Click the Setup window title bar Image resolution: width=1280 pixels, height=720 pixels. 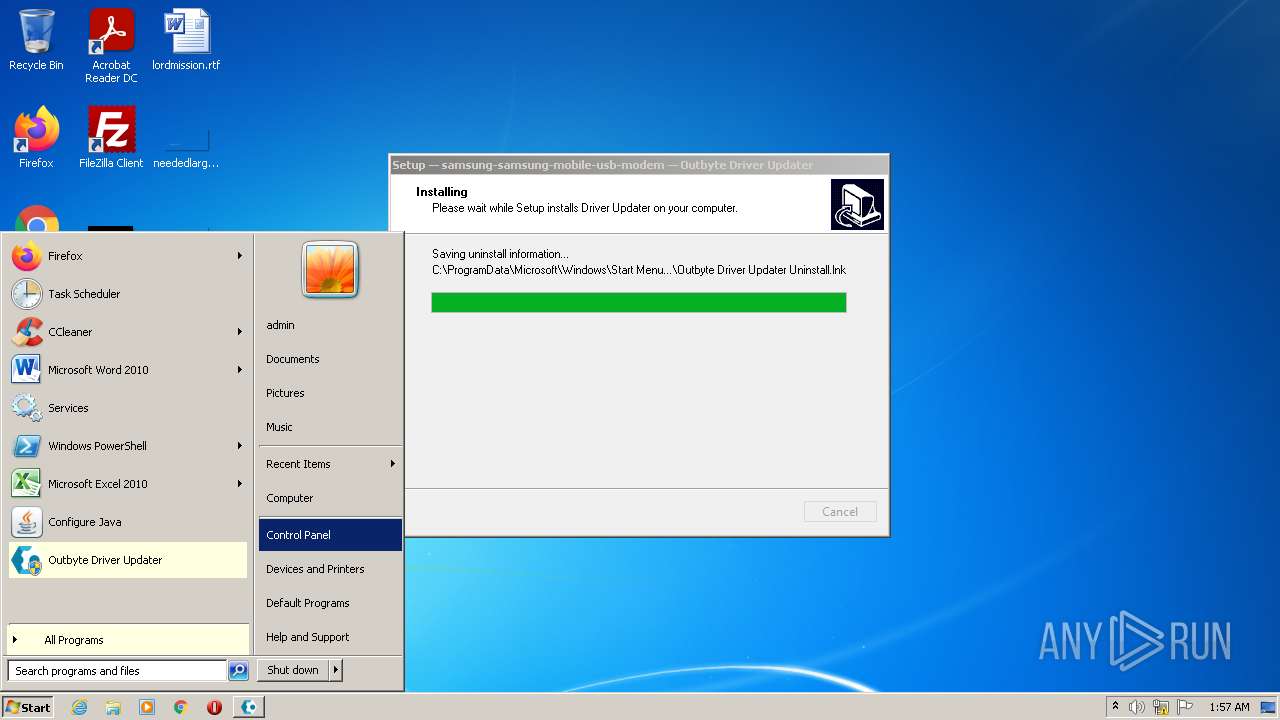click(x=639, y=165)
